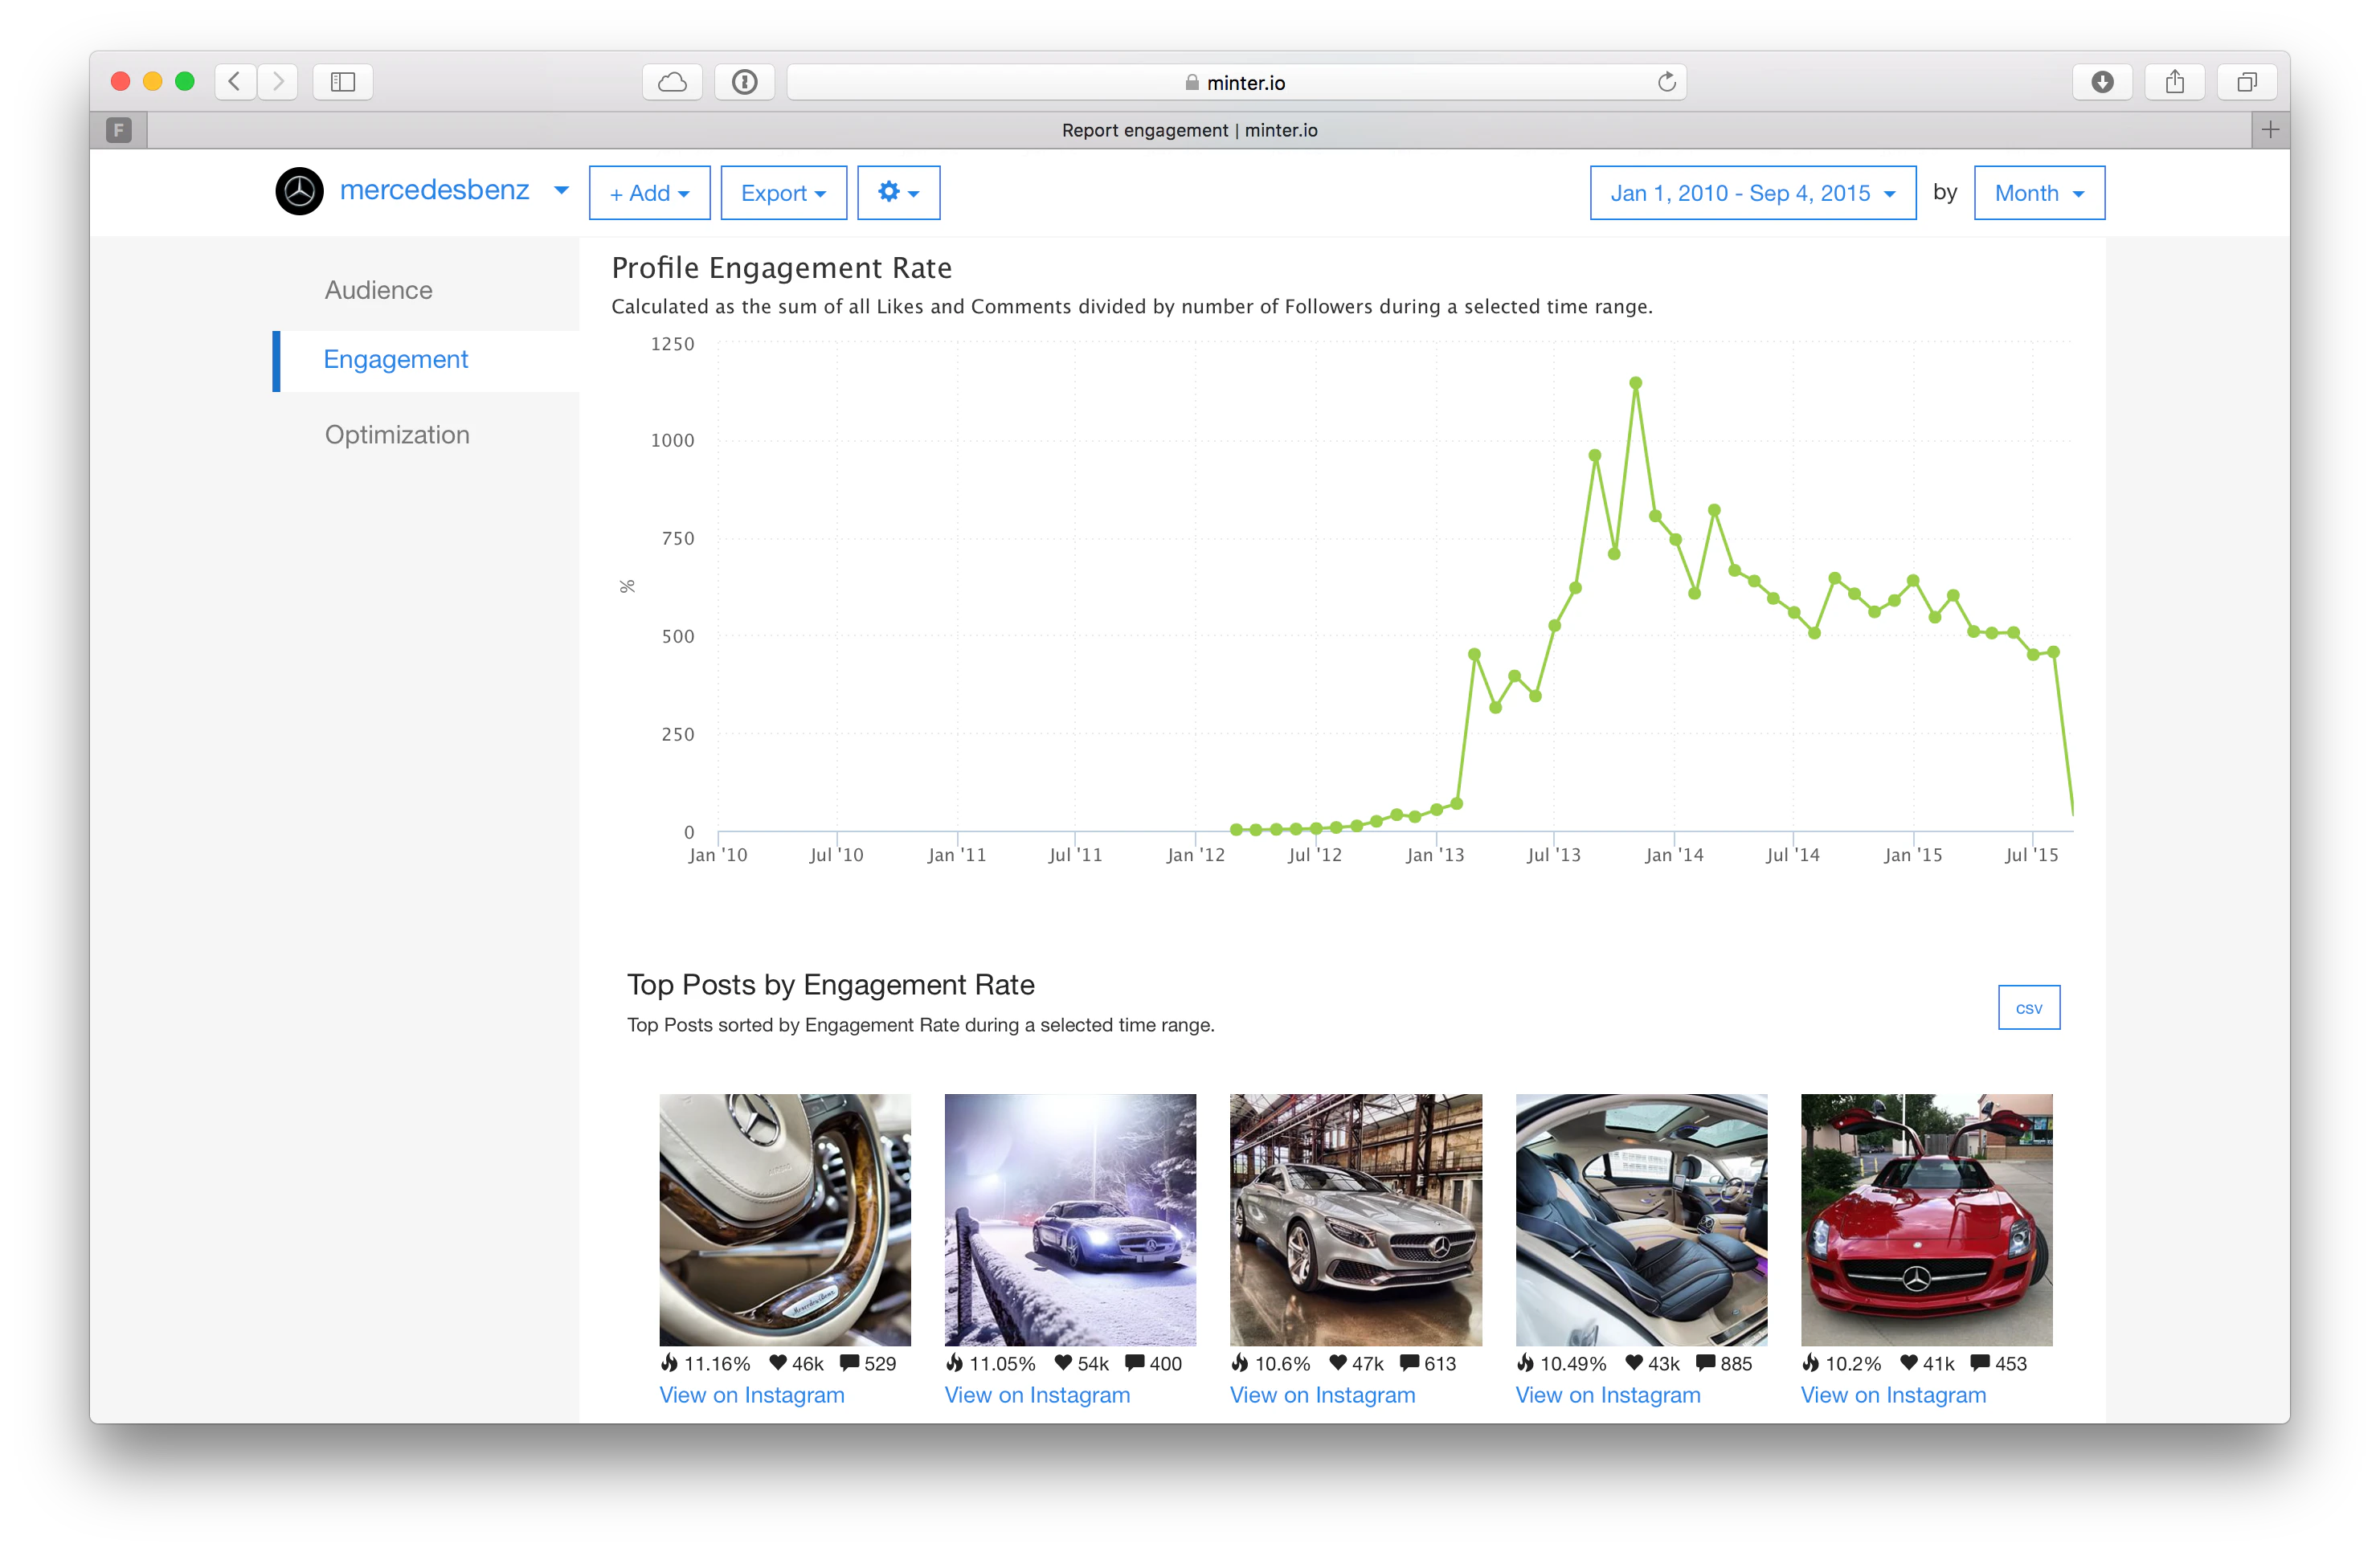Click the Safari sidebar toggle icon
The width and height of the screenshot is (2380, 1552).
pyautogui.click(x=343, y=82)
